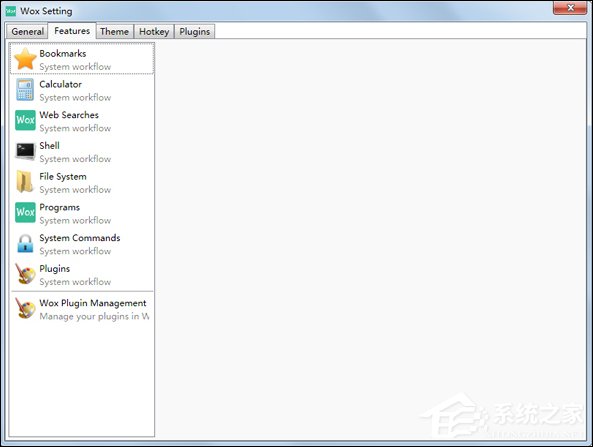Click the File System folder icon
593x447 pixels.
coord(25,182)
